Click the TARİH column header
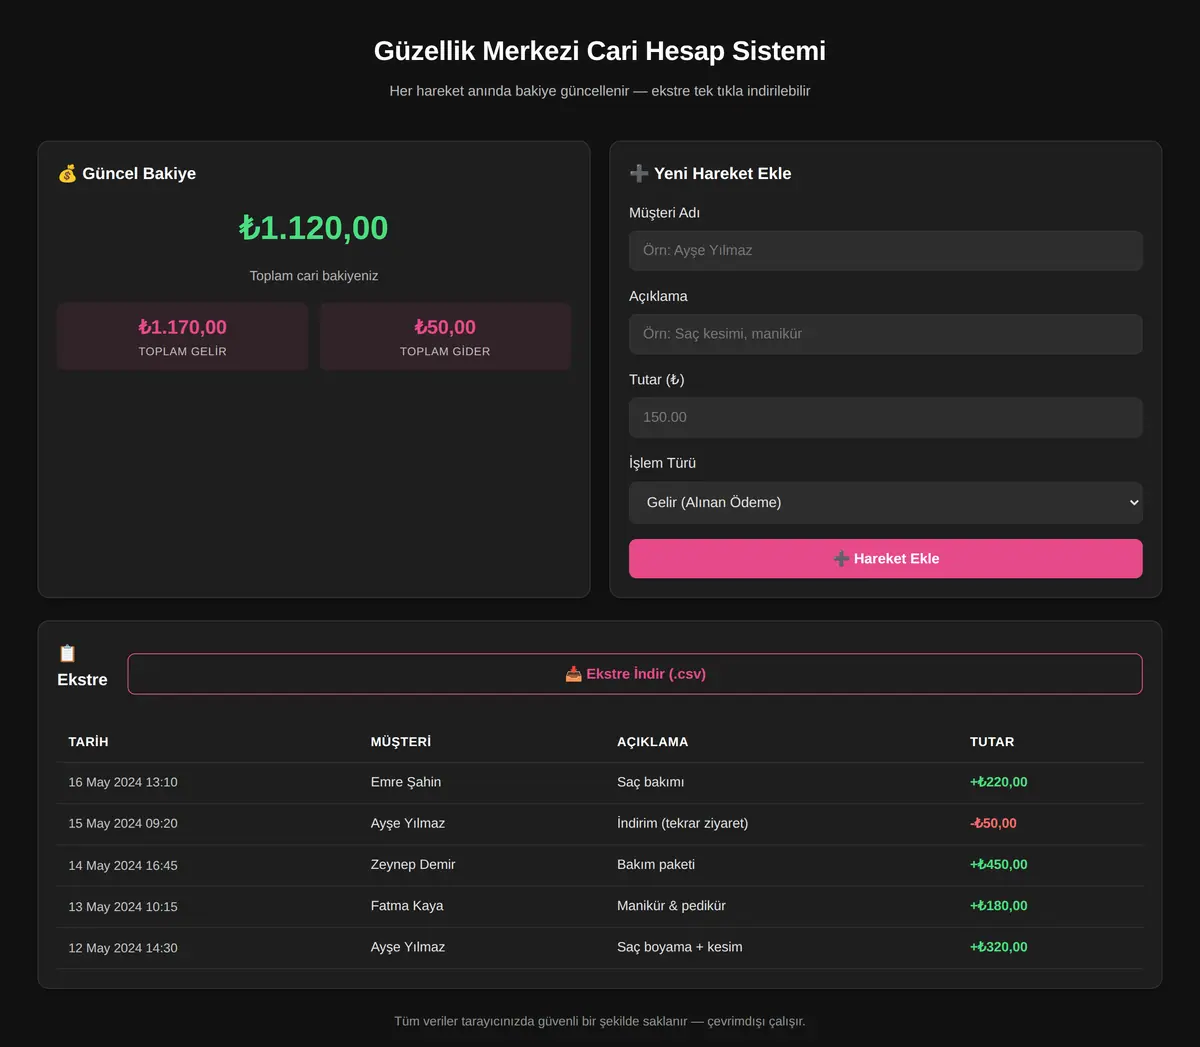Screen dimensions: 1200x1047 pyautogui.click(x=88, y=742)
